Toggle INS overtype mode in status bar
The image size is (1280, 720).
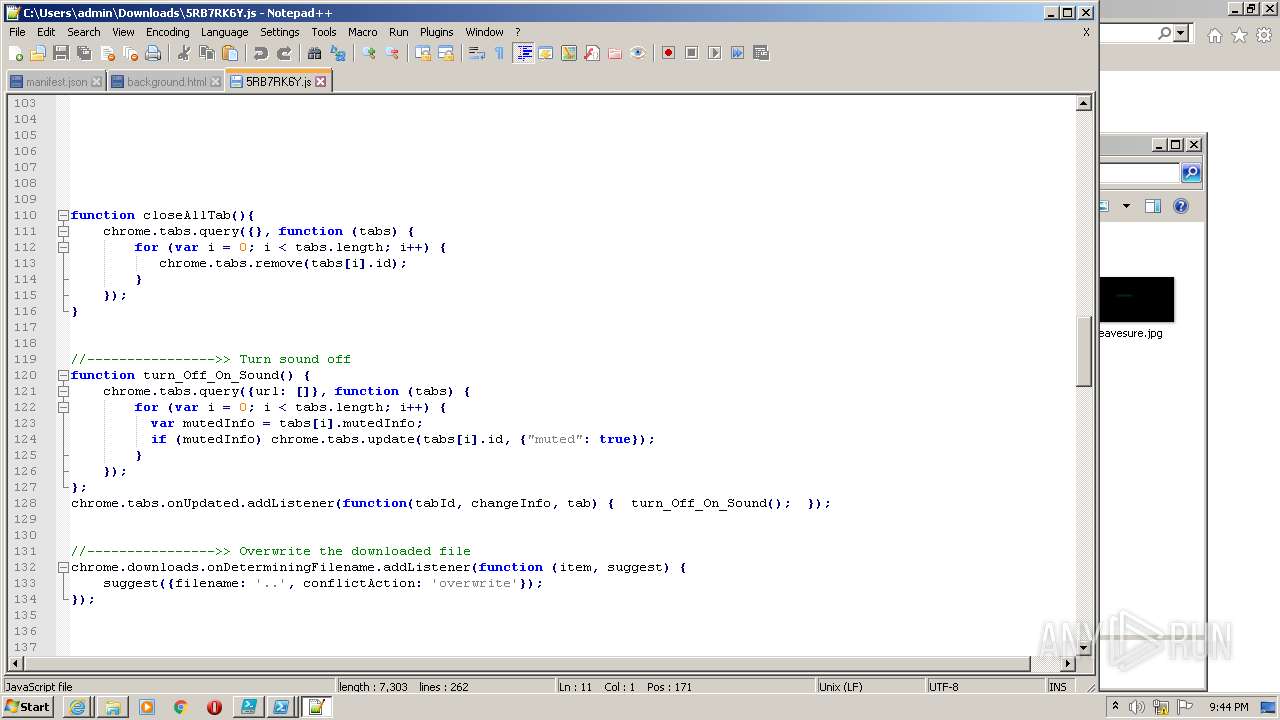point(1057,687)
